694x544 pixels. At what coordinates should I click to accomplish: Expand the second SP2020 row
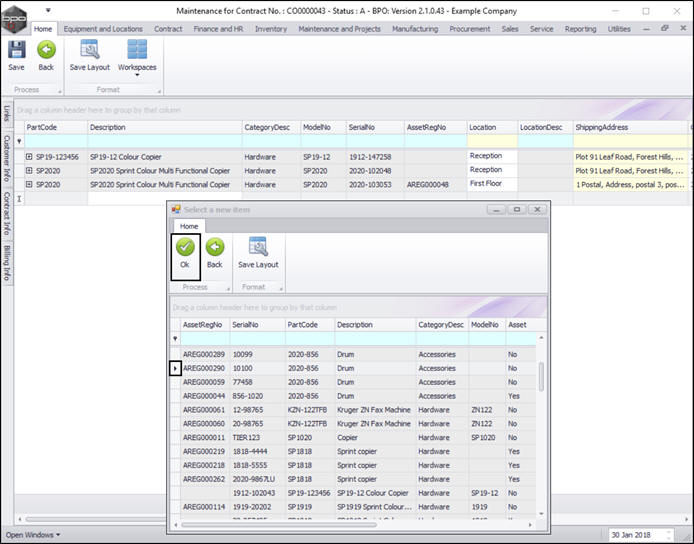30,185
